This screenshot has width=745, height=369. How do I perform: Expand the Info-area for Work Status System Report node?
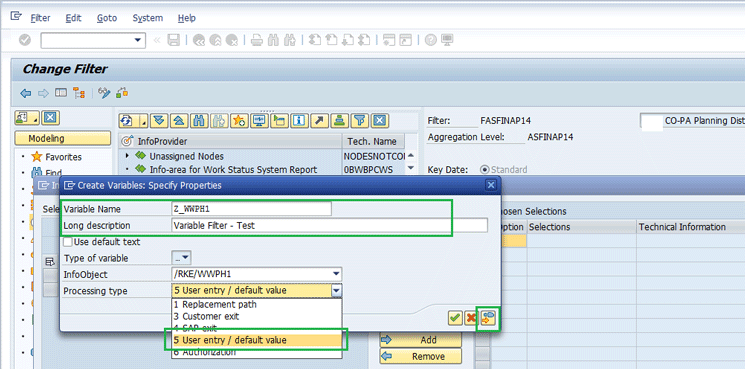(127, 169)
